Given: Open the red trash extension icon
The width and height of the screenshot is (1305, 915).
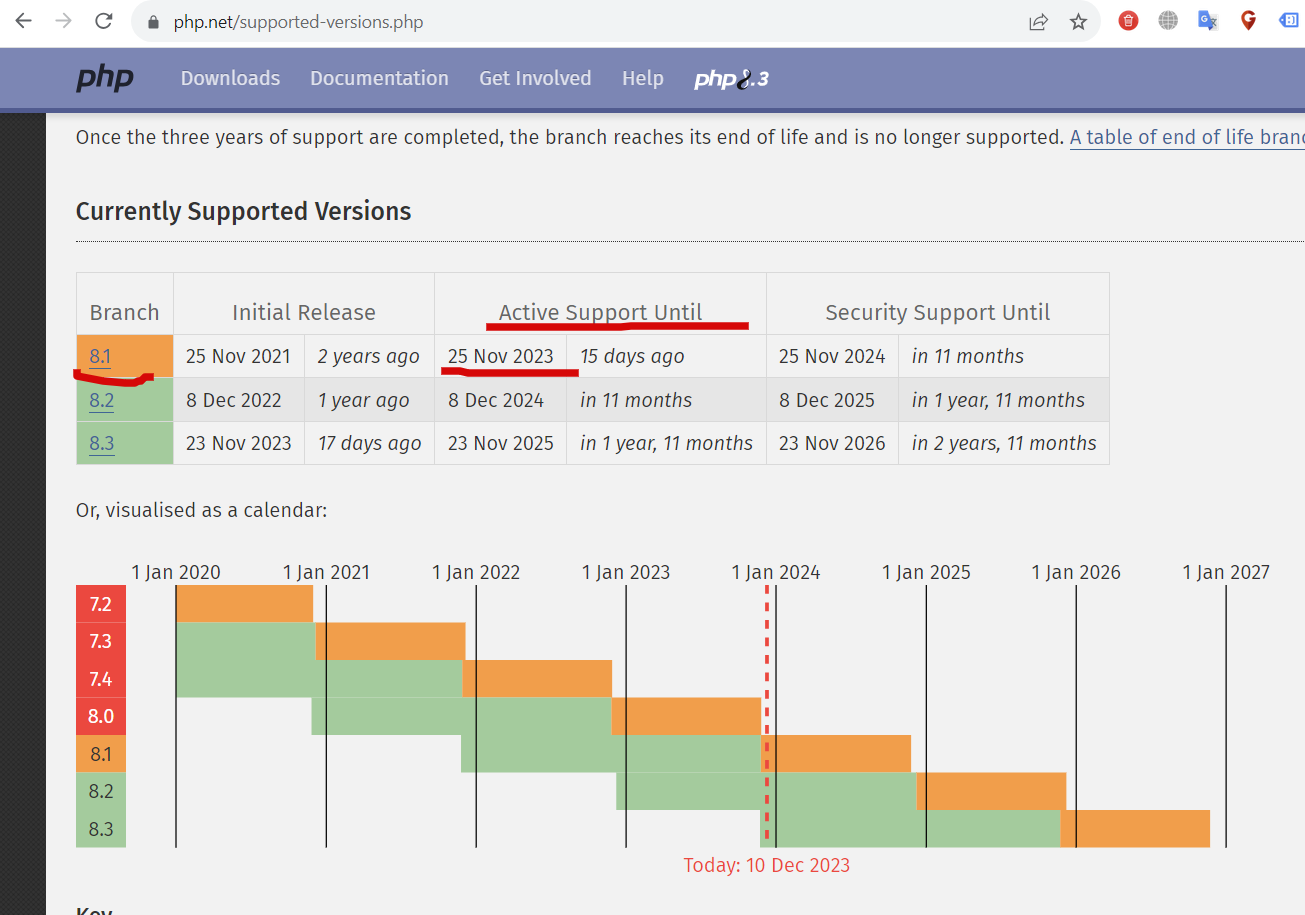Looking at the screenshot, I should click(1128, 21).
